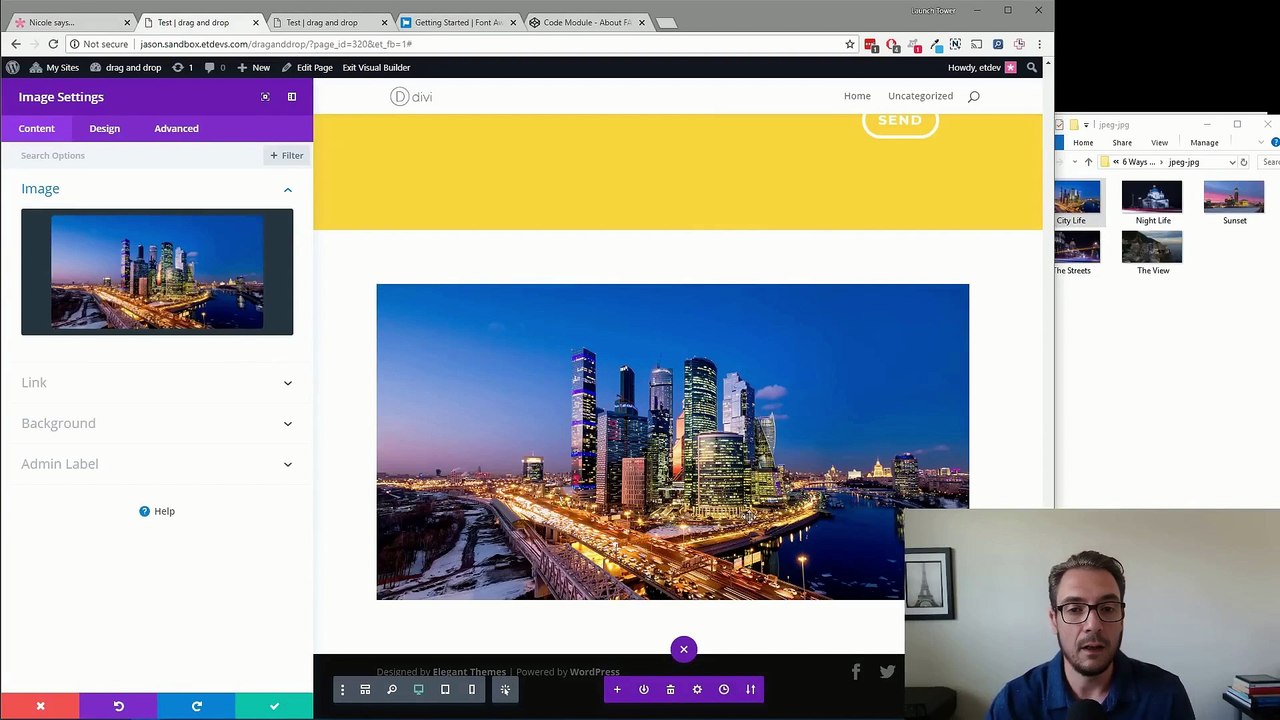
Task: Discard changes with red X button
Action: (40, 706)
